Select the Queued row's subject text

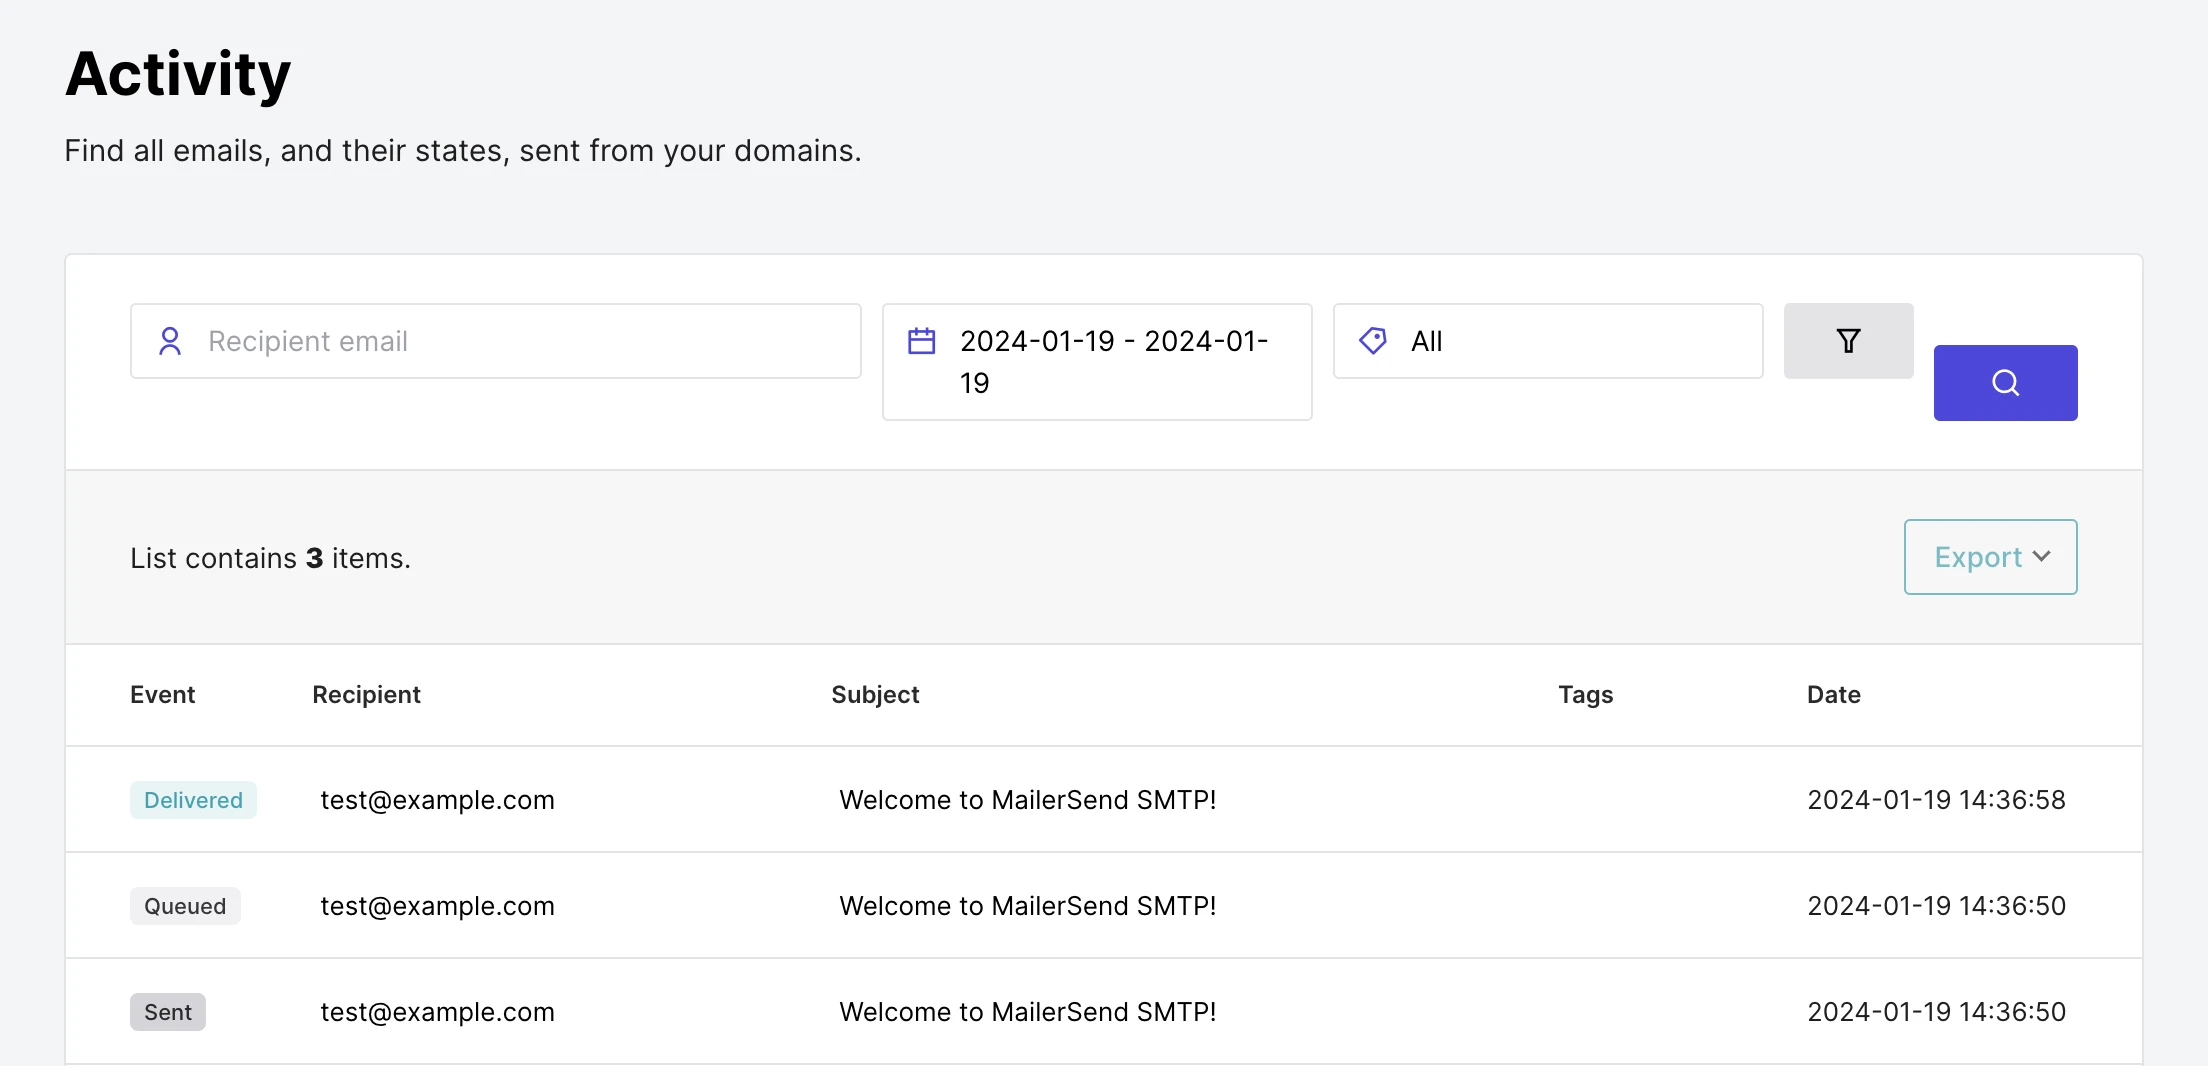[x=1027, y=906]
